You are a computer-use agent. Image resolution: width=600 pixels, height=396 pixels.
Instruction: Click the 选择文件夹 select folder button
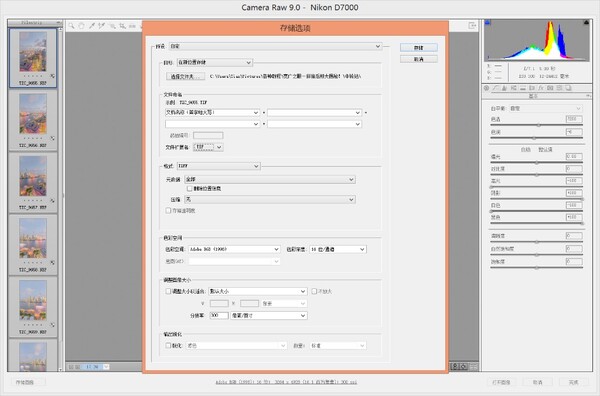pos(185,77)
